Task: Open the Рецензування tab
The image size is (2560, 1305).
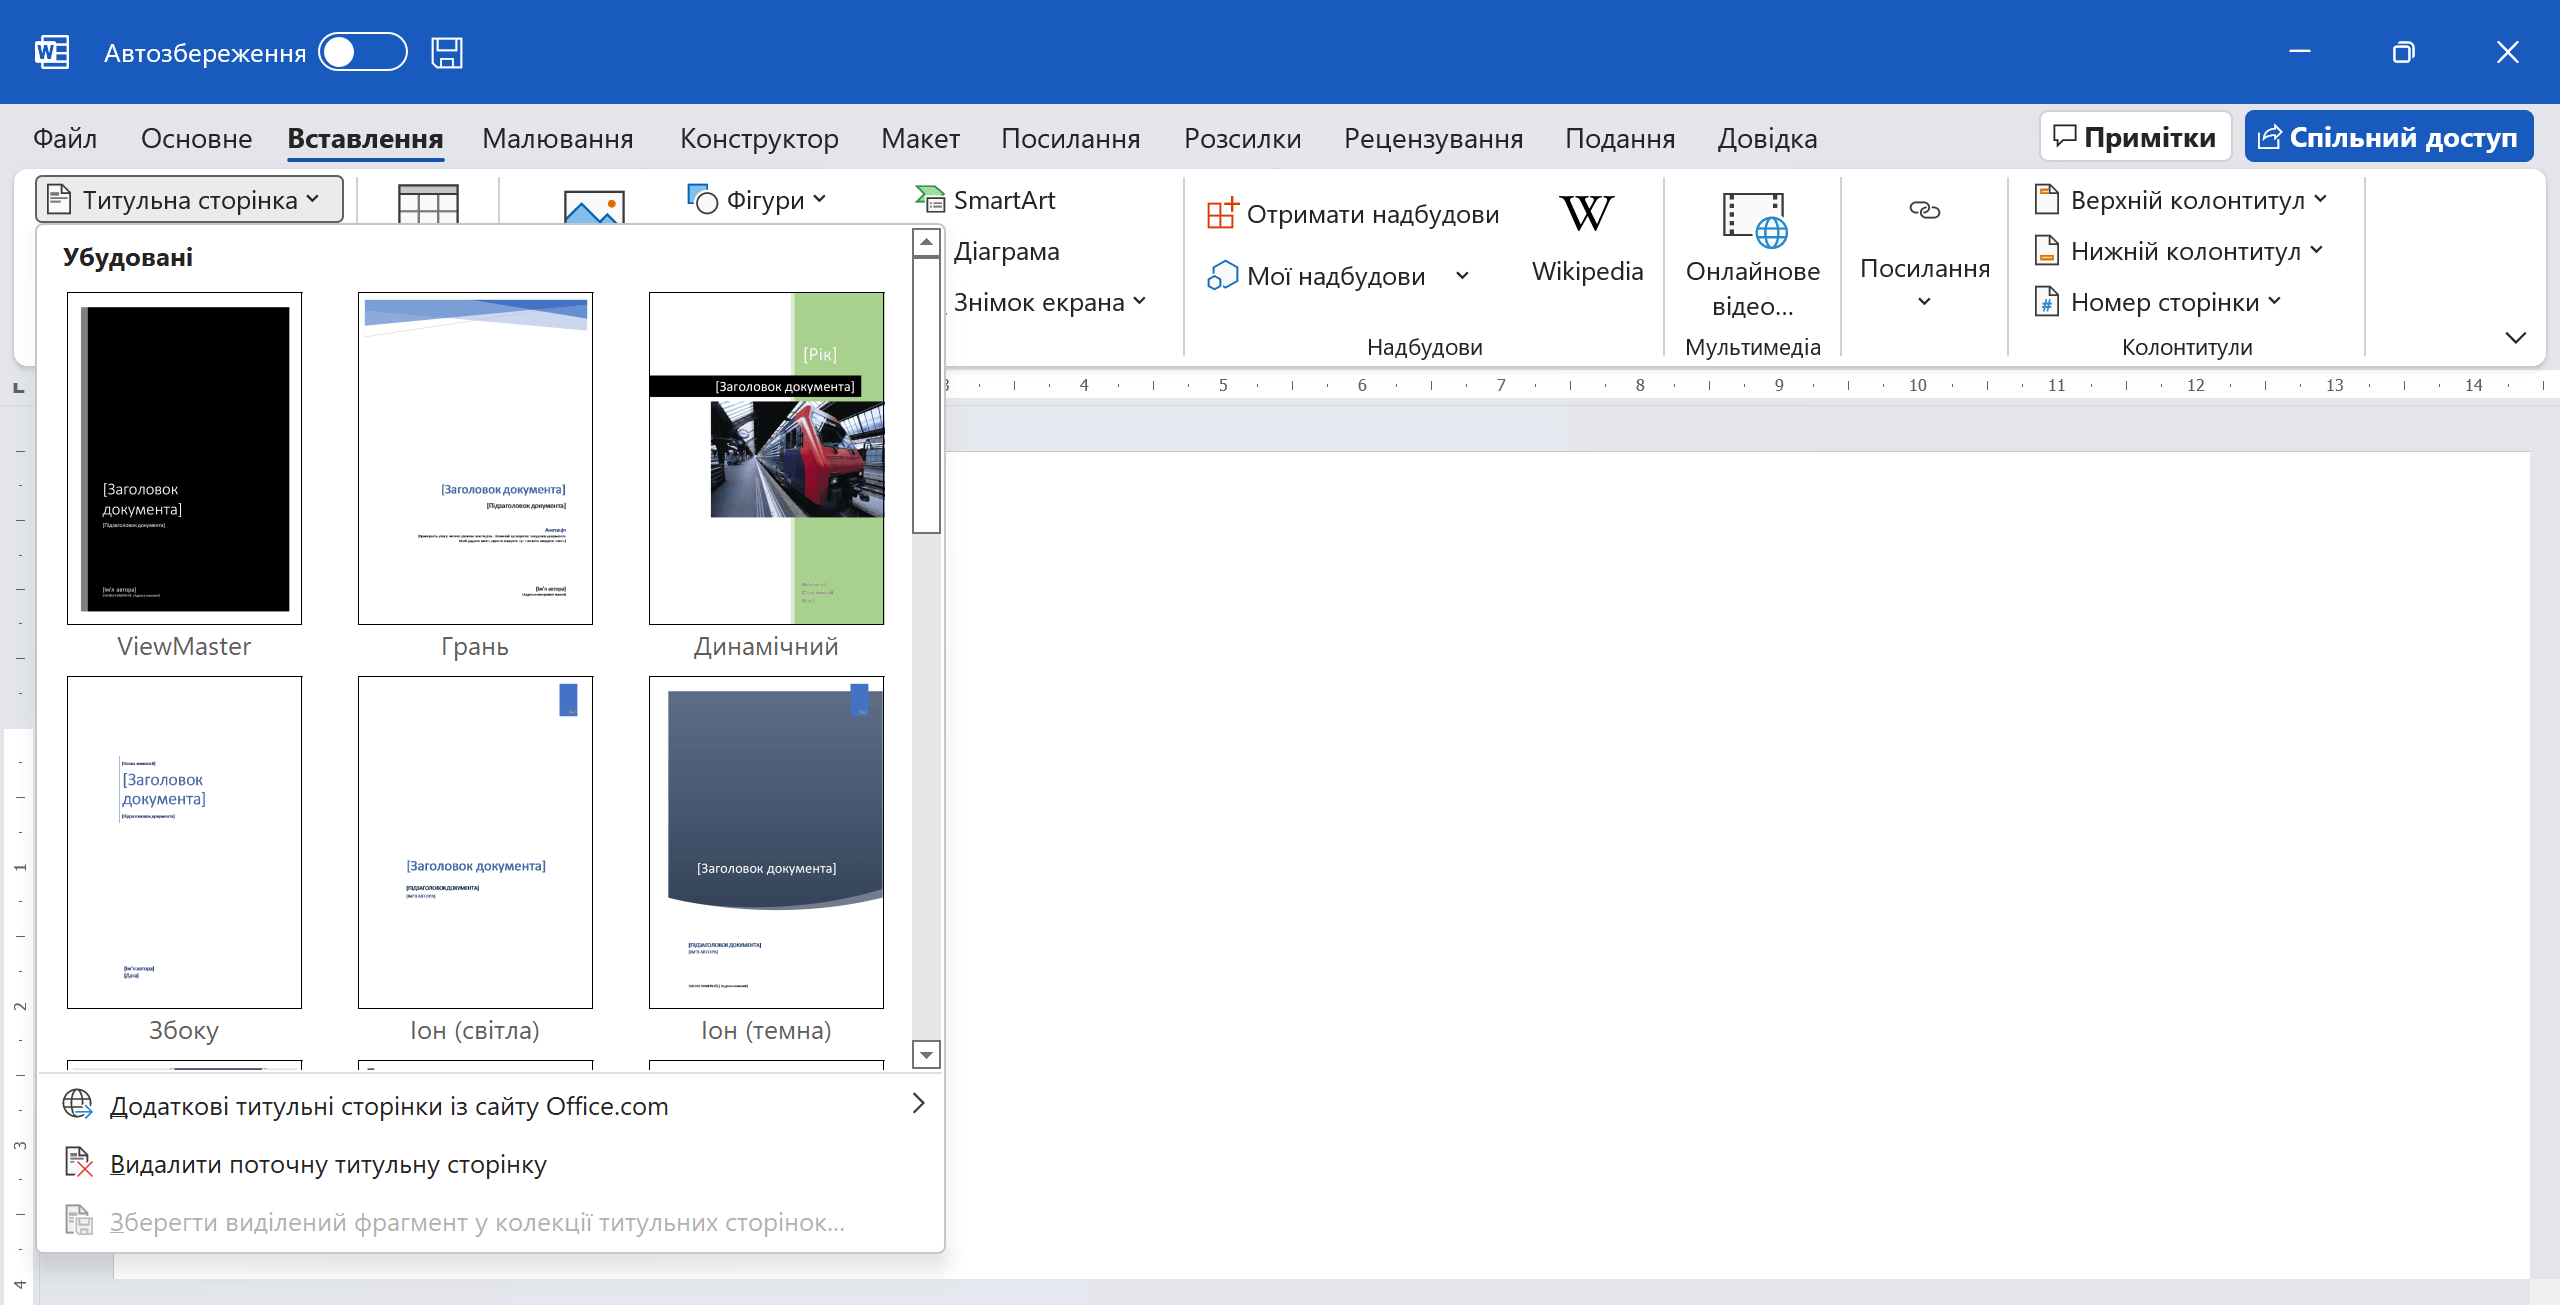Action: pos(1432,138)
